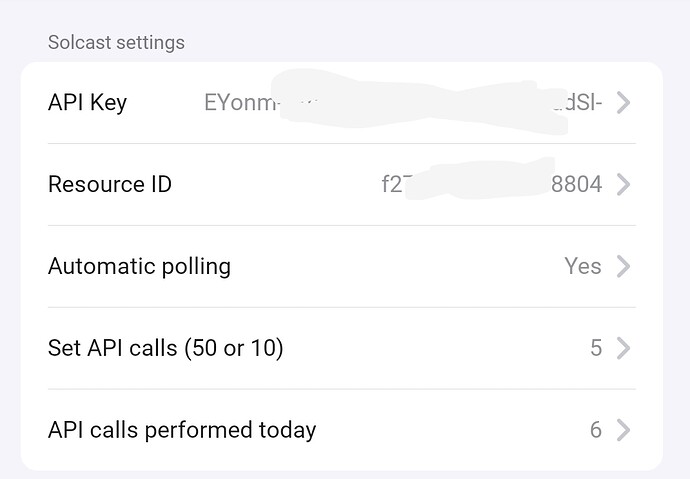Click the API key text starting 'EYonm-'

[x=238, y=103]
